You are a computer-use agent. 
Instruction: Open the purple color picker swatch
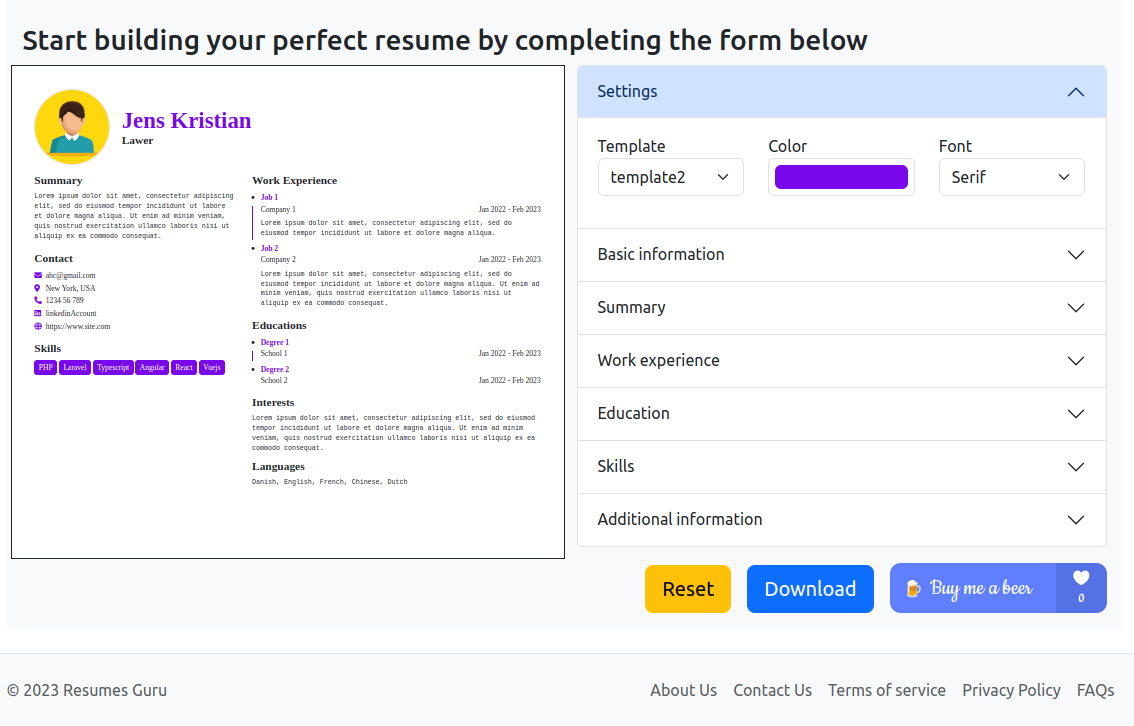coord(841,177)
